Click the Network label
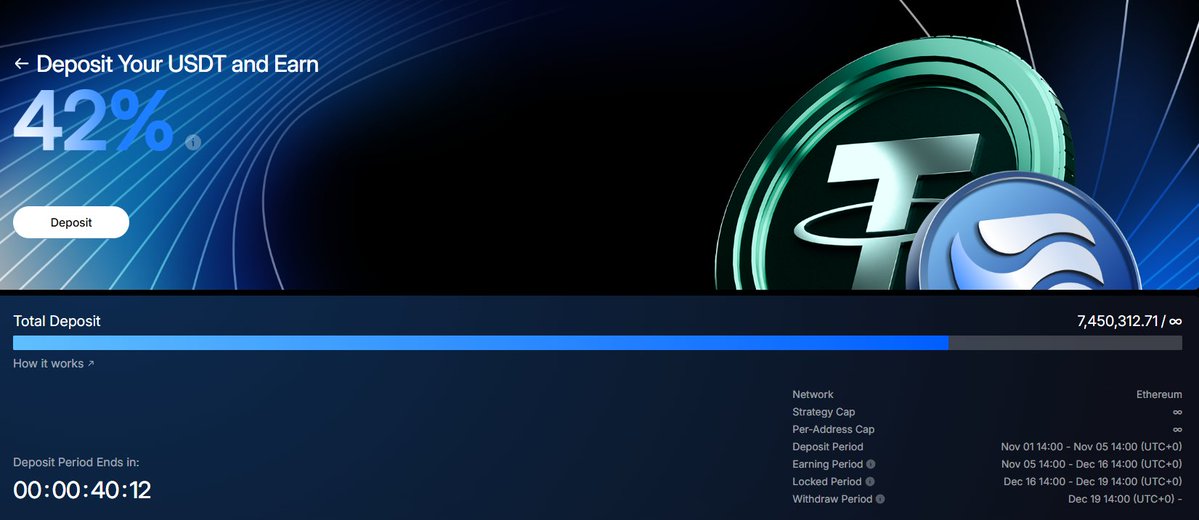This screenshot has width=1199, height=520. (x=813, y=395)
